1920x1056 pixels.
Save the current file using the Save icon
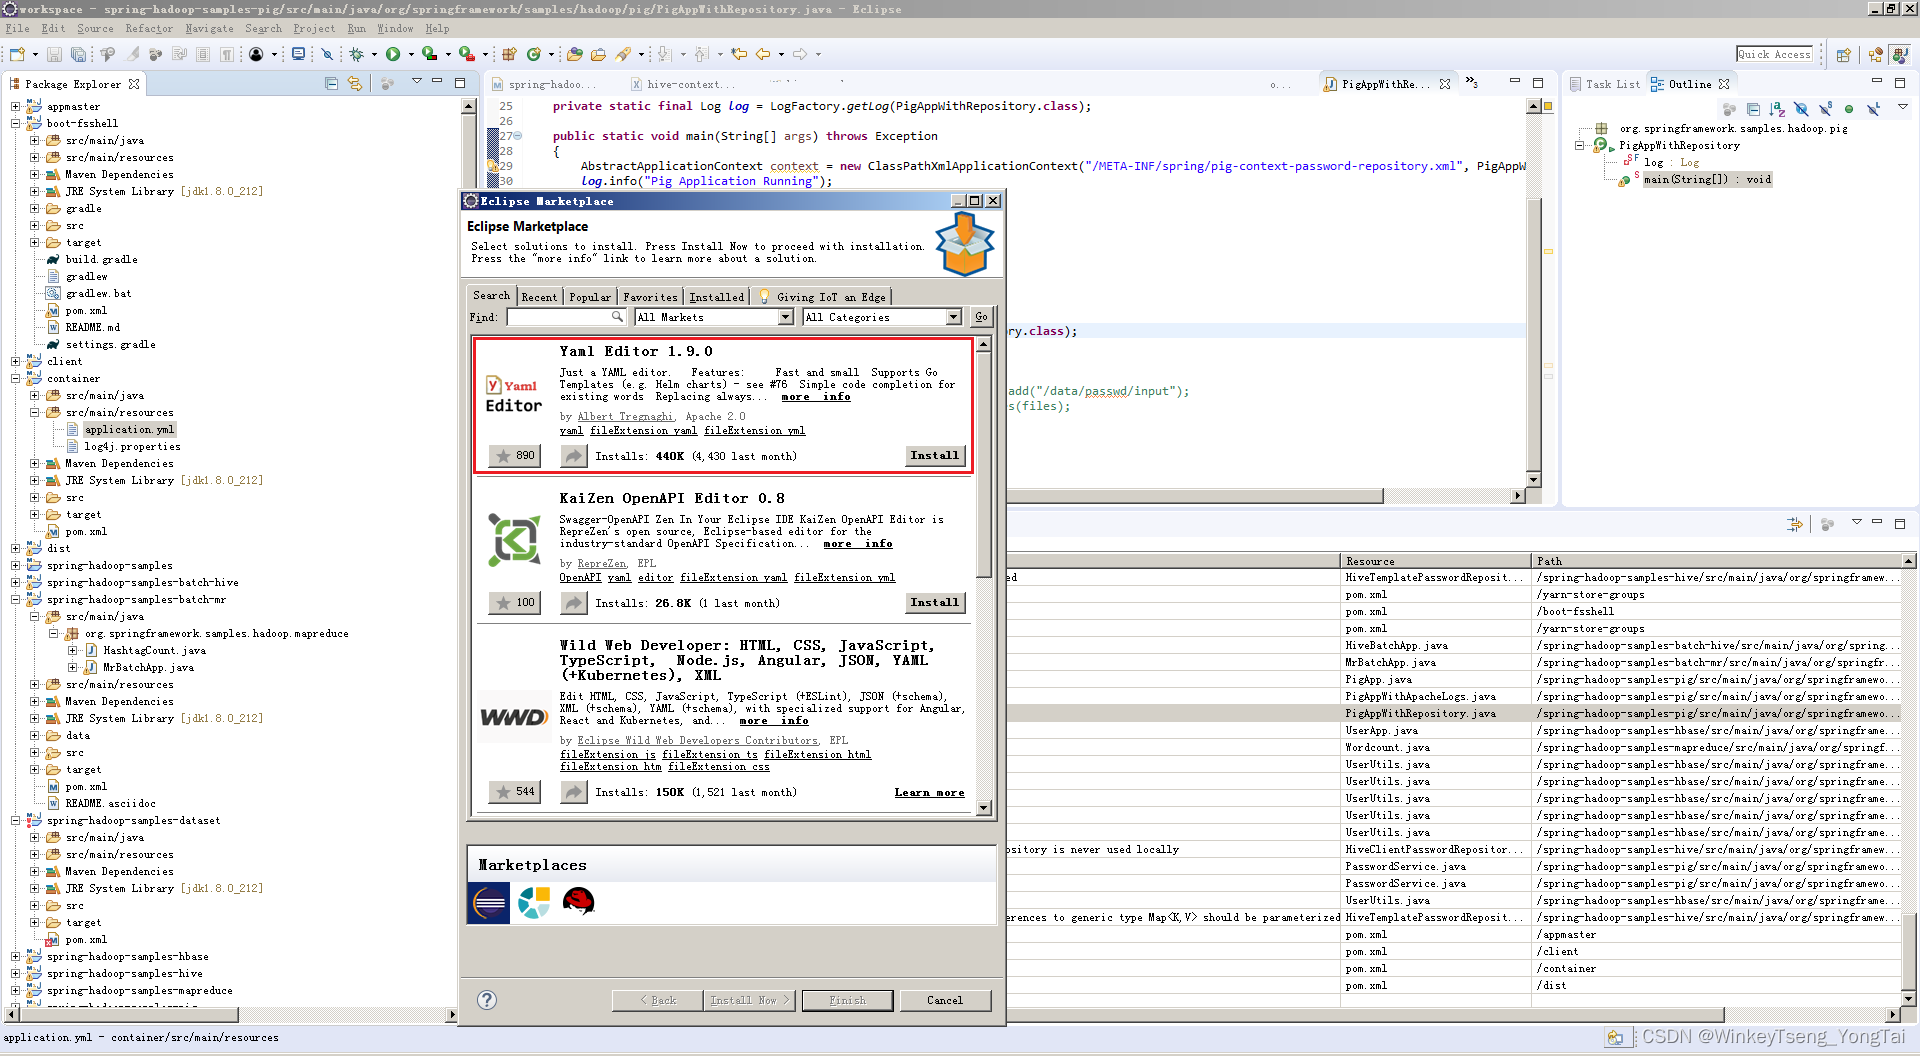pos(53,55)
